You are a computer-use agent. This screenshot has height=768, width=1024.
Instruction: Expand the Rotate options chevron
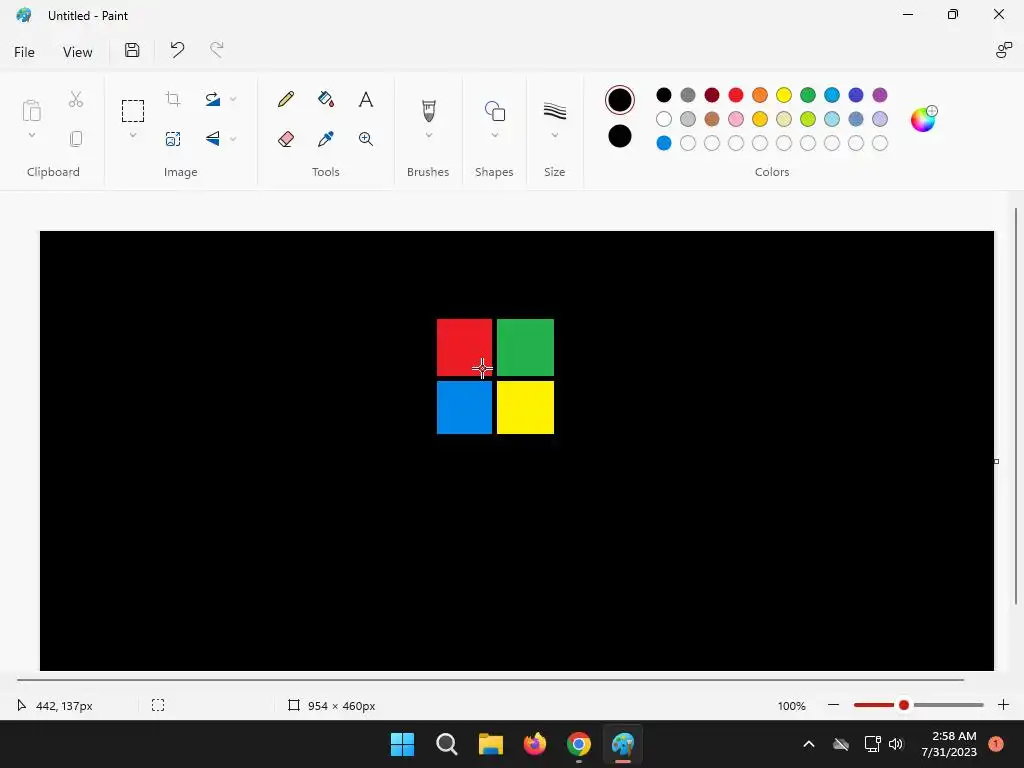[233, 99]
